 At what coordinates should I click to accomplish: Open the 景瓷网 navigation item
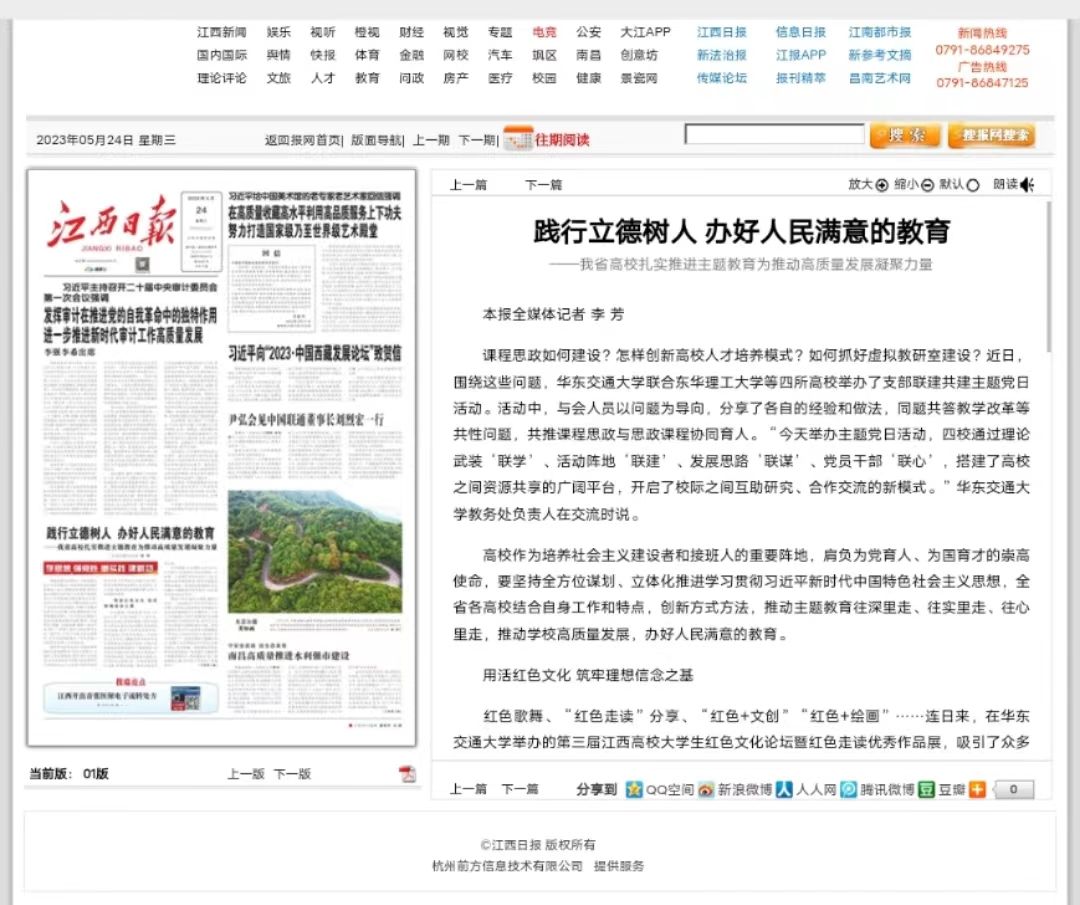(638, 78)
